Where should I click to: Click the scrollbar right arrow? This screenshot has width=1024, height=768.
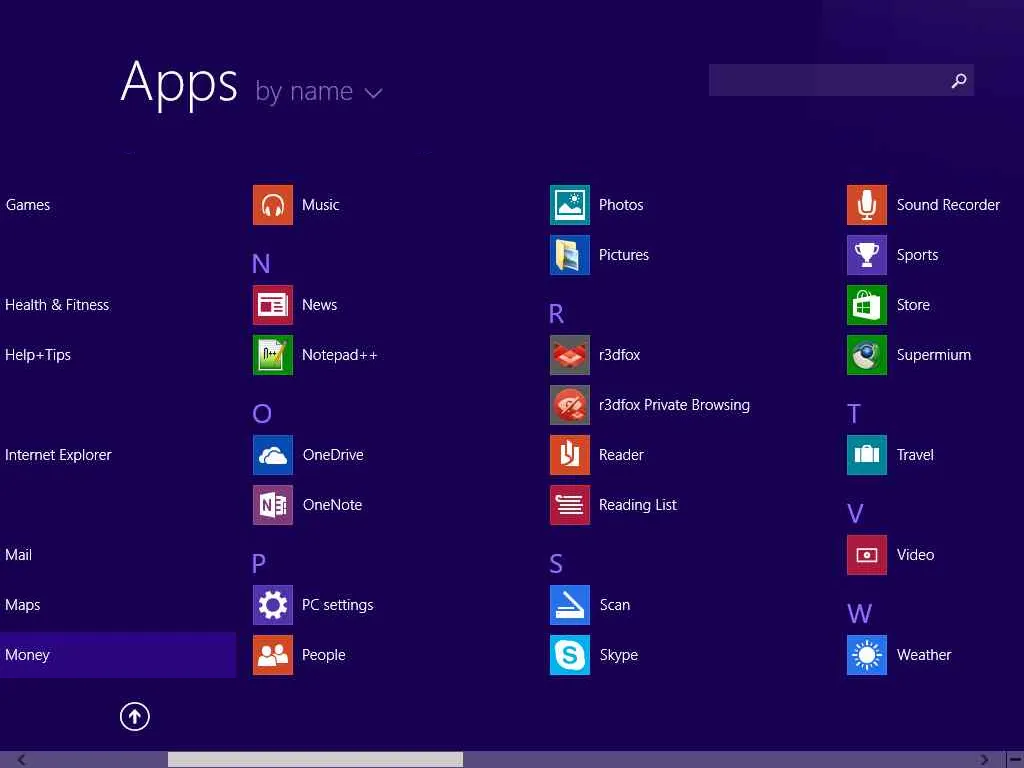[984, 760]
